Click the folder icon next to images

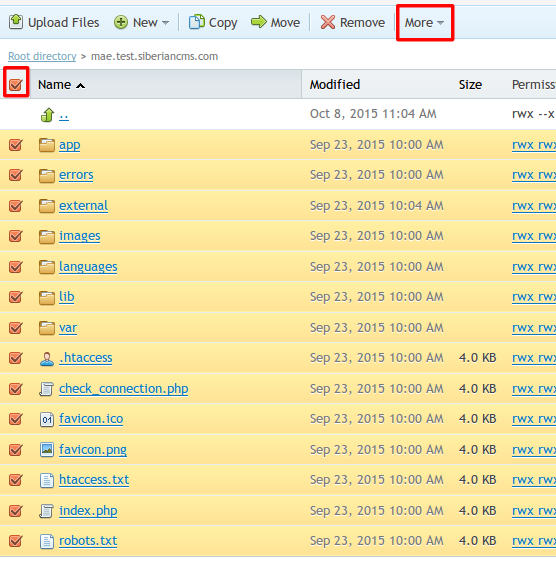point(47,237)
